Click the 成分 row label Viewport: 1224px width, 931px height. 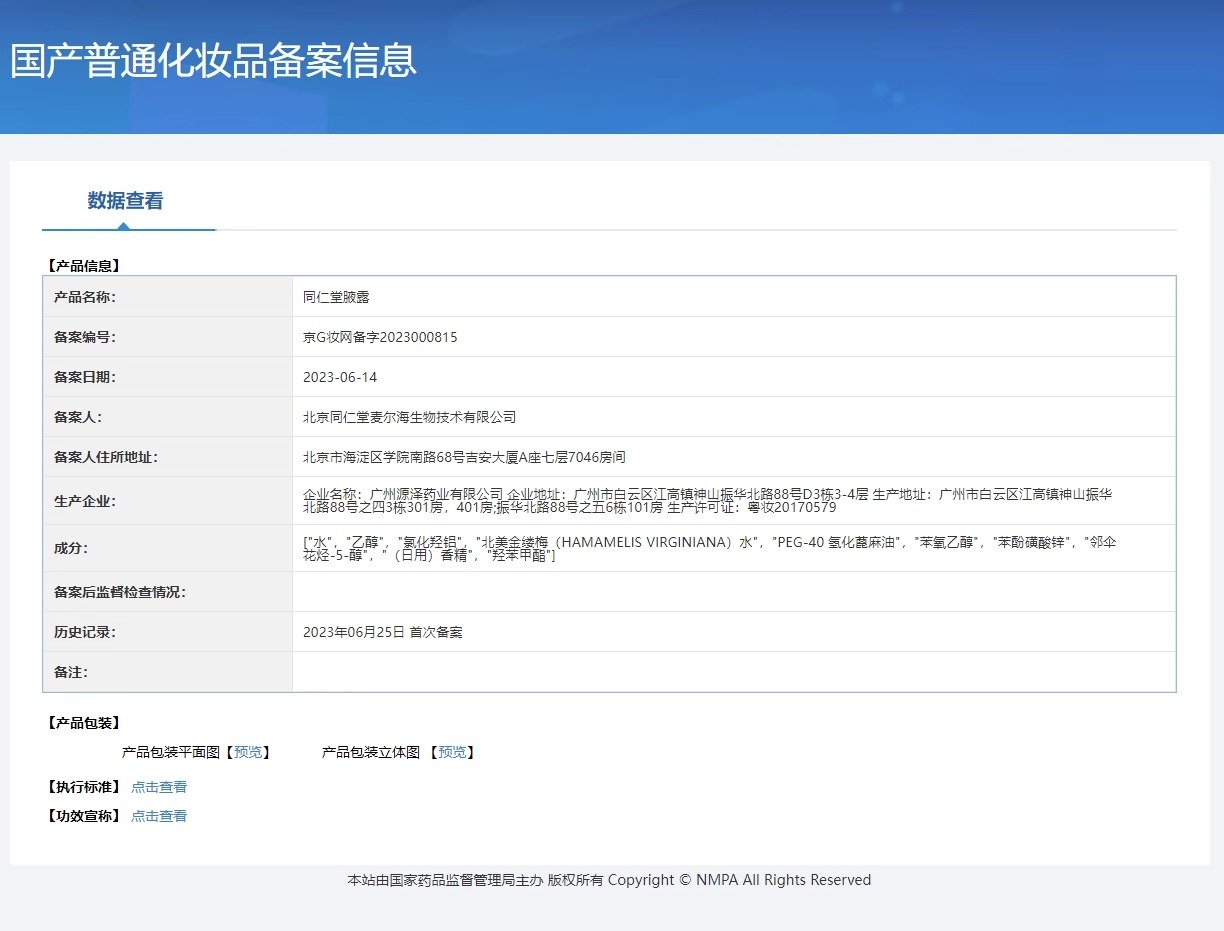[71, 548]
